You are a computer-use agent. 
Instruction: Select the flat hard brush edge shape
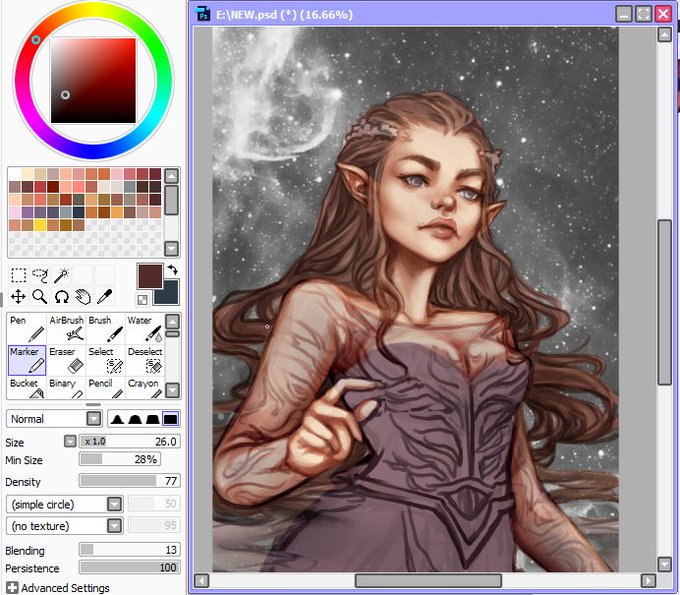[170, 419]
